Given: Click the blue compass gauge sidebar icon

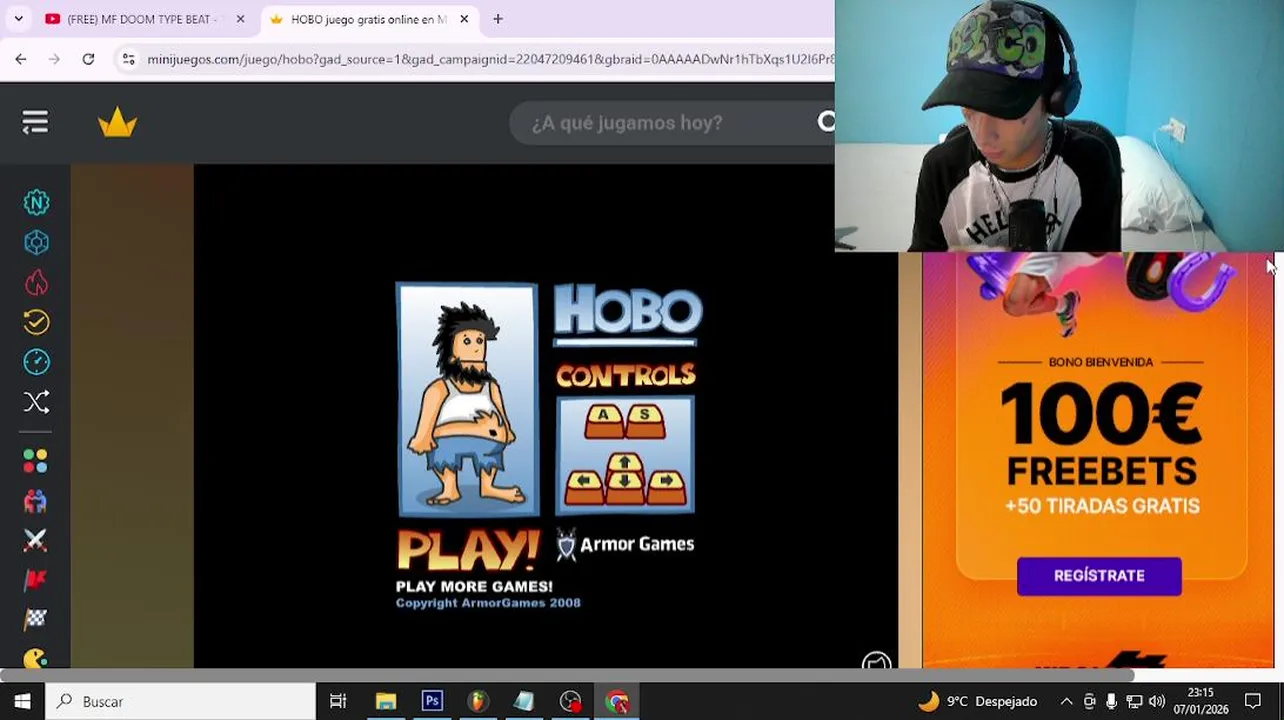Looking at the screenshot, I should [x=36, y=361].
